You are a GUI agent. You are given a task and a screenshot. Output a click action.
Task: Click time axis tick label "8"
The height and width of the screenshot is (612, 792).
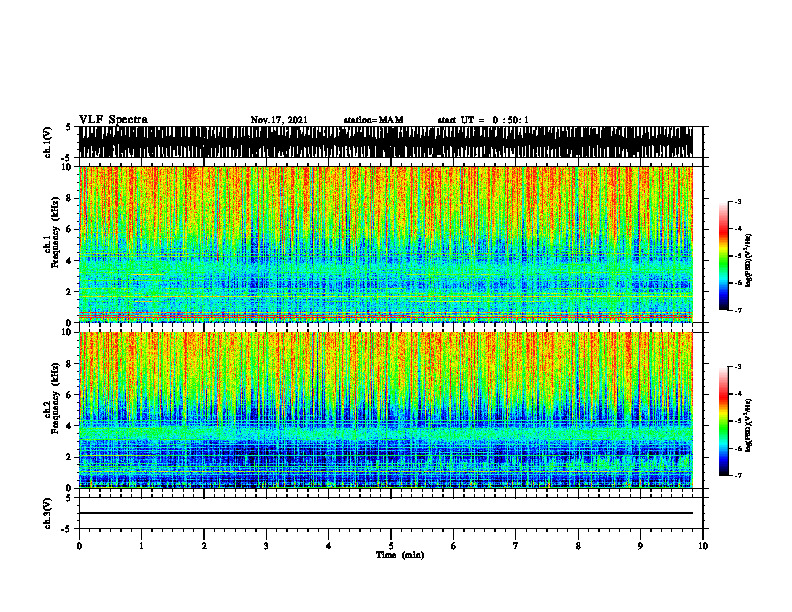click(578, 546)
